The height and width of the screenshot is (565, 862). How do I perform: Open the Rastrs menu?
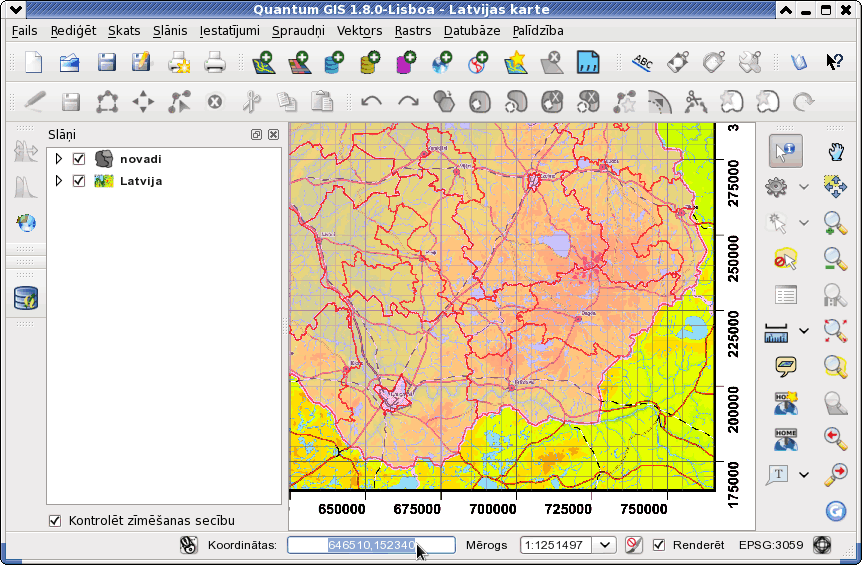click(413, 31)
